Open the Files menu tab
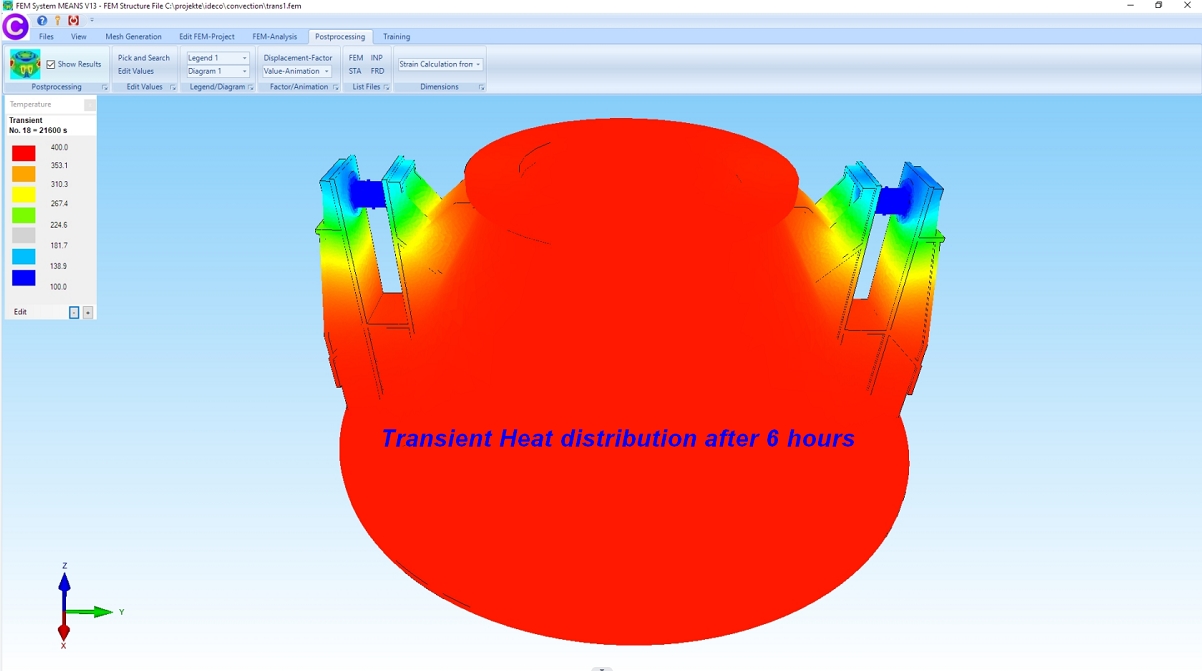This screenshot has height=671, width=1202. (46, 37)
